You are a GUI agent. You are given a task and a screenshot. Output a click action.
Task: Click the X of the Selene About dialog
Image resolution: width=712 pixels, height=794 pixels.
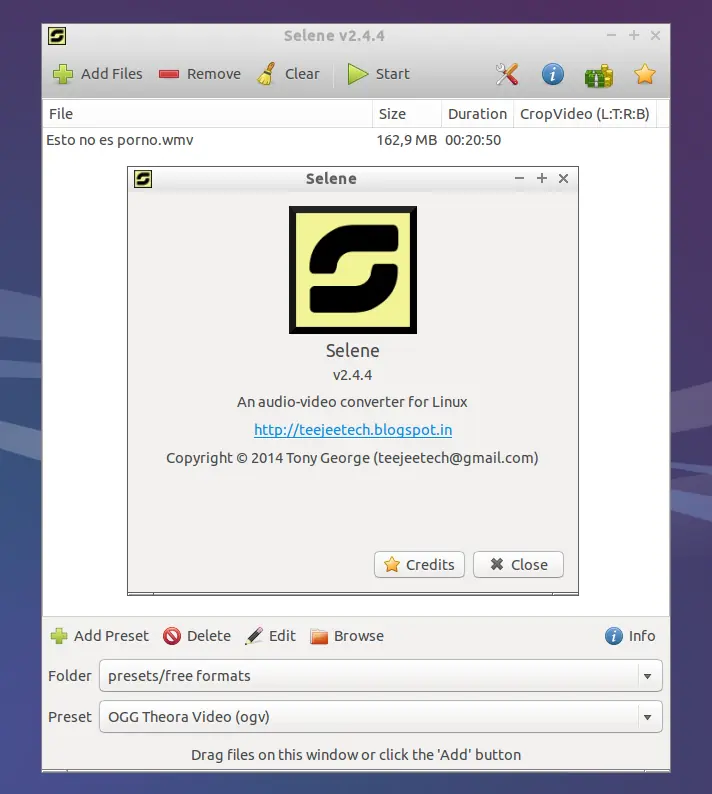(564, 179)
